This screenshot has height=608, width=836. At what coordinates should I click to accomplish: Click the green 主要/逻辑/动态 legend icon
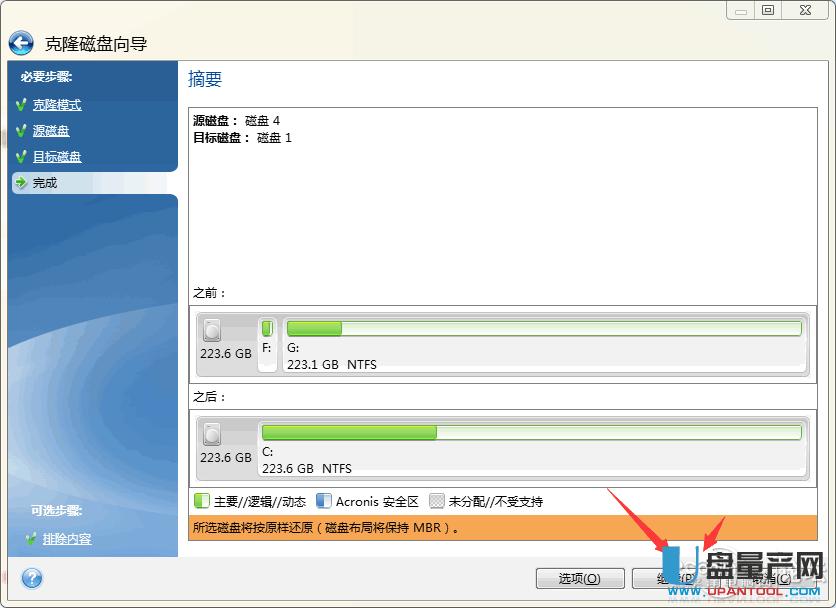(201, 500)
